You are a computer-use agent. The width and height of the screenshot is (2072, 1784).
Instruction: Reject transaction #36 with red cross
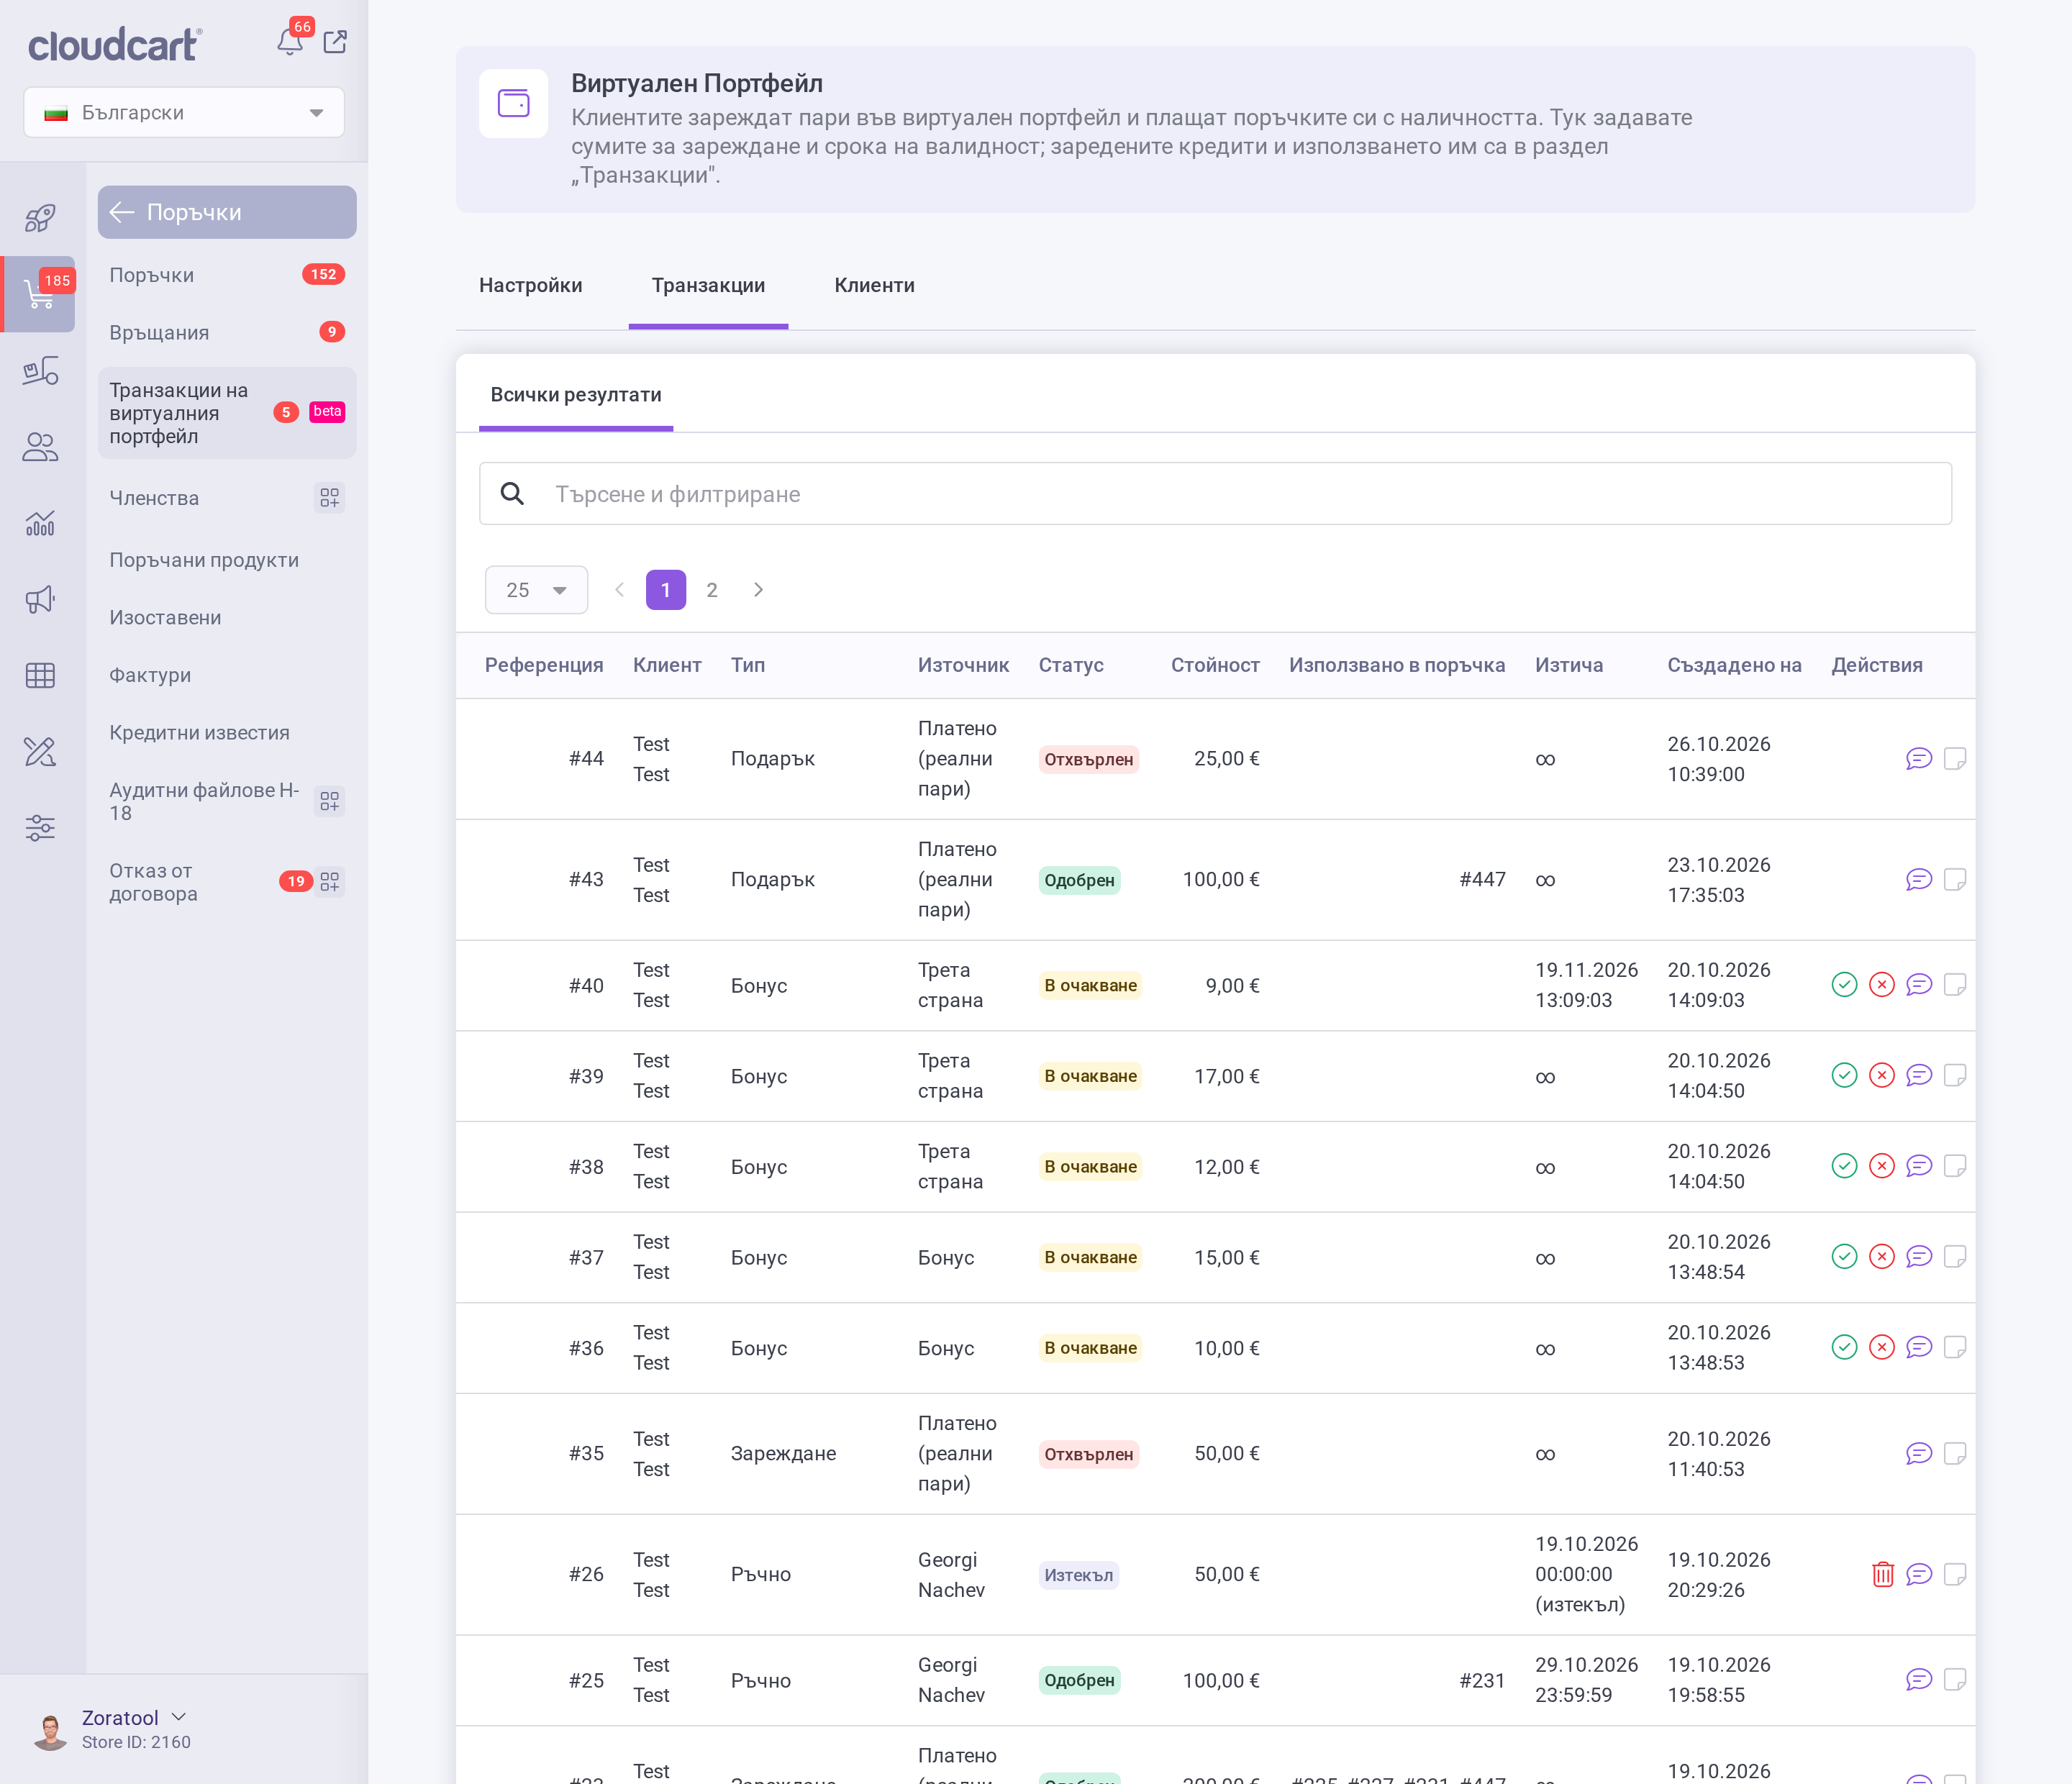[1882, 1348]
